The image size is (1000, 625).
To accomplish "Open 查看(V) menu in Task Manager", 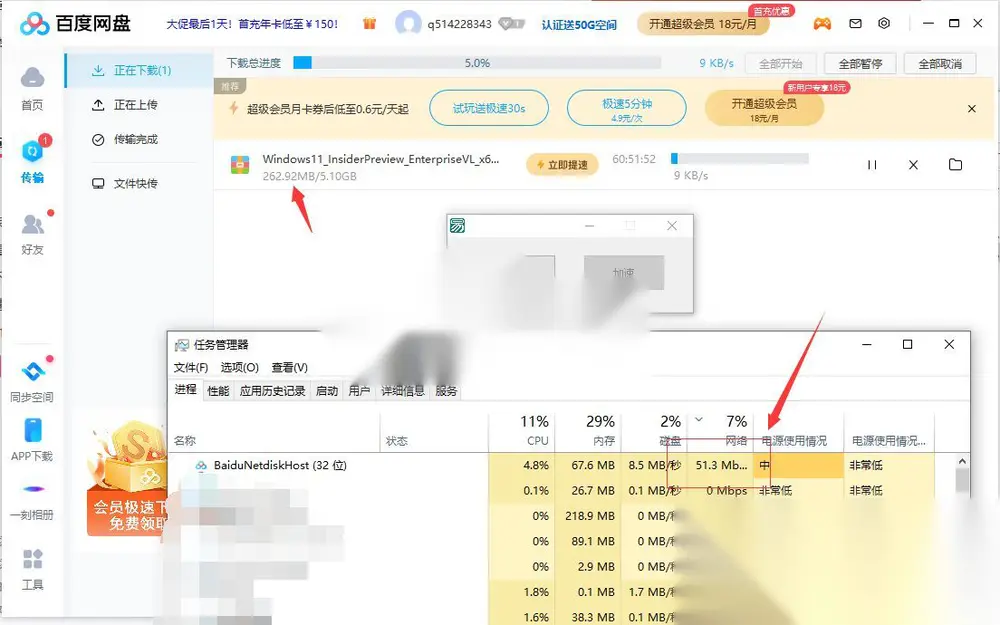I will click(x=290, y=367).
